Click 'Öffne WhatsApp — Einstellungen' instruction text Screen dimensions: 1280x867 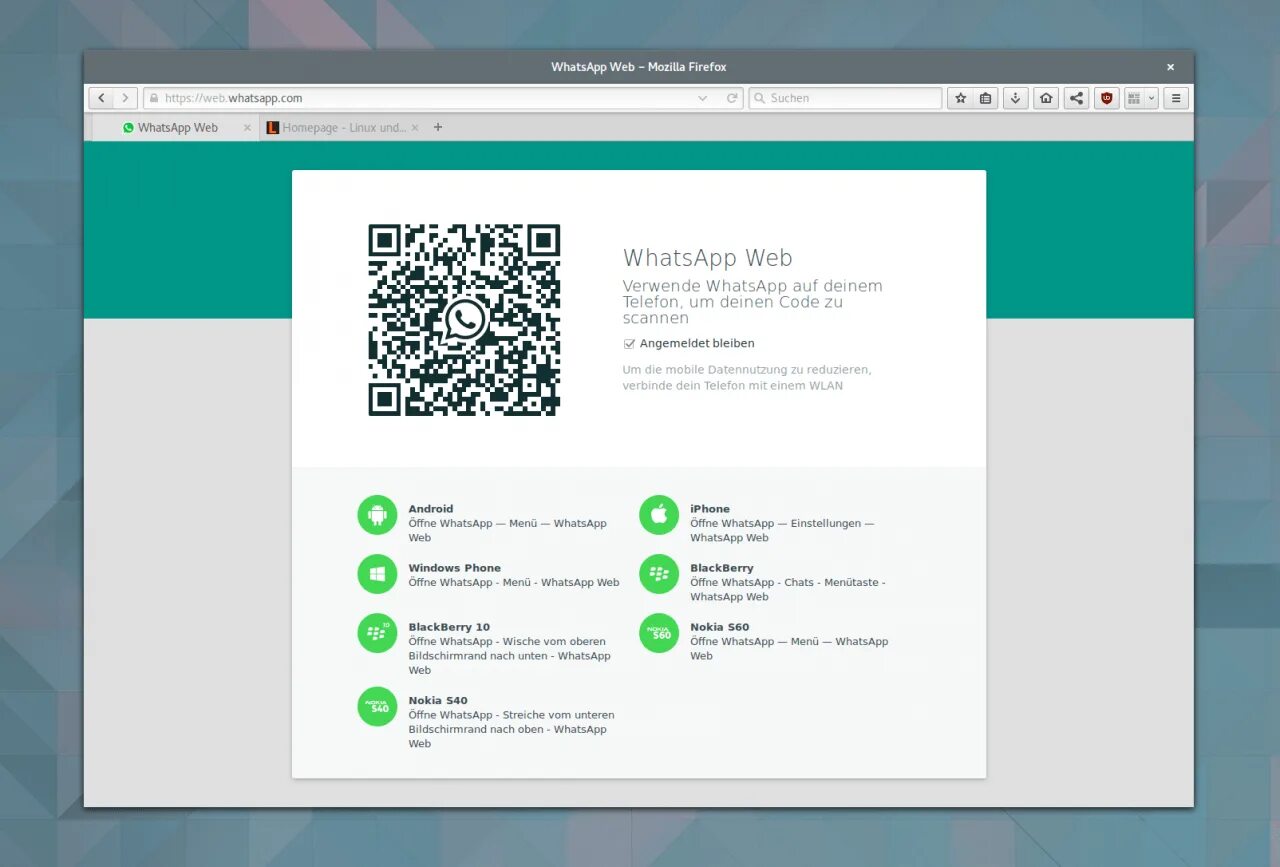point(782,530)
